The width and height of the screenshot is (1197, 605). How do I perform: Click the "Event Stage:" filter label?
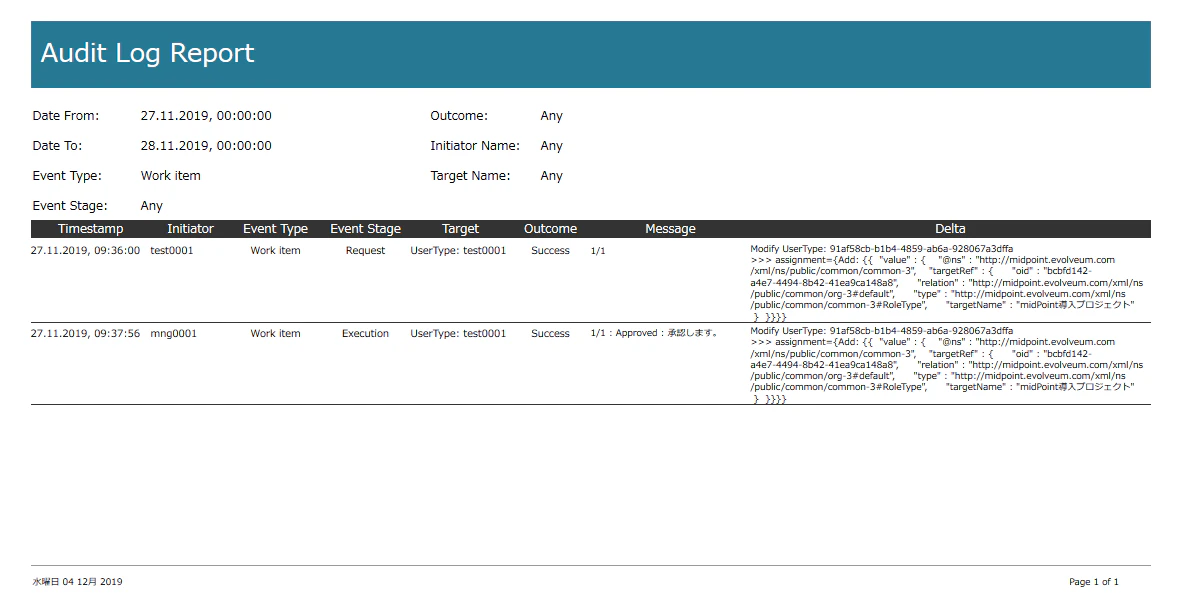coord(70,206)
